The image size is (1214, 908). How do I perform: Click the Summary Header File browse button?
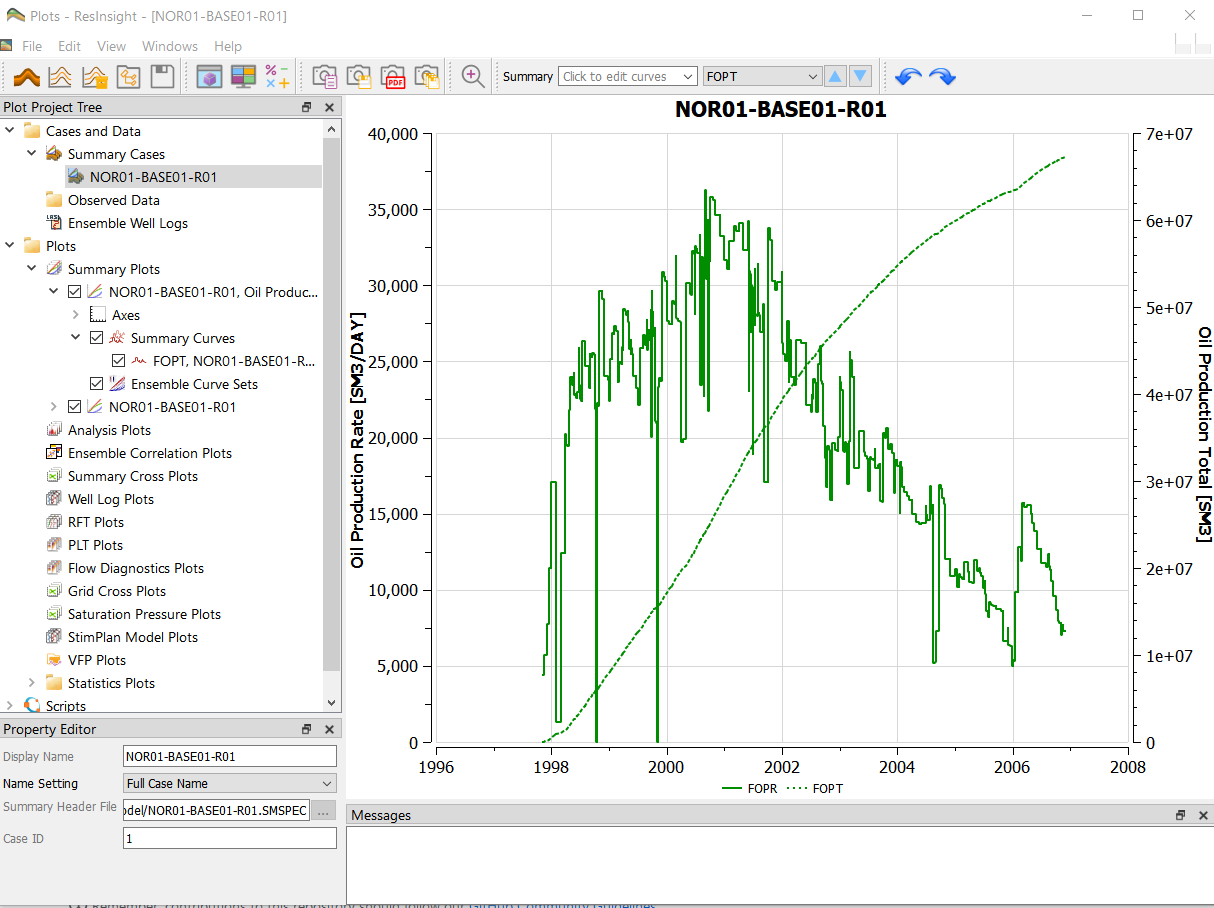click(x=323, y=810)
